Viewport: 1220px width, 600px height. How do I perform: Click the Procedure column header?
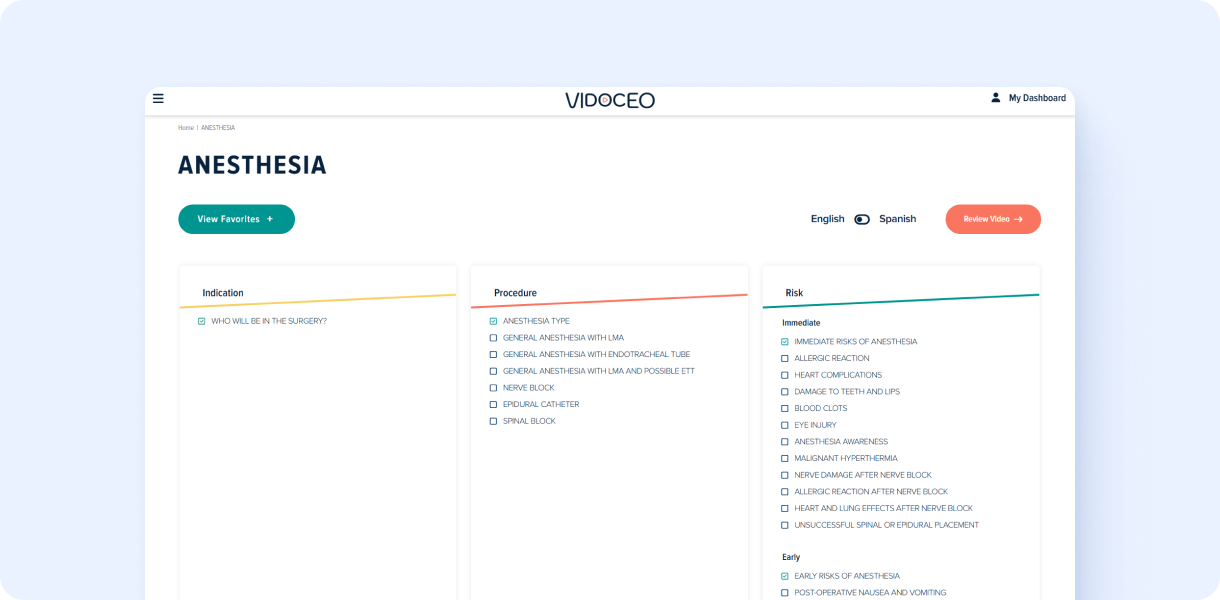[515, 293]
